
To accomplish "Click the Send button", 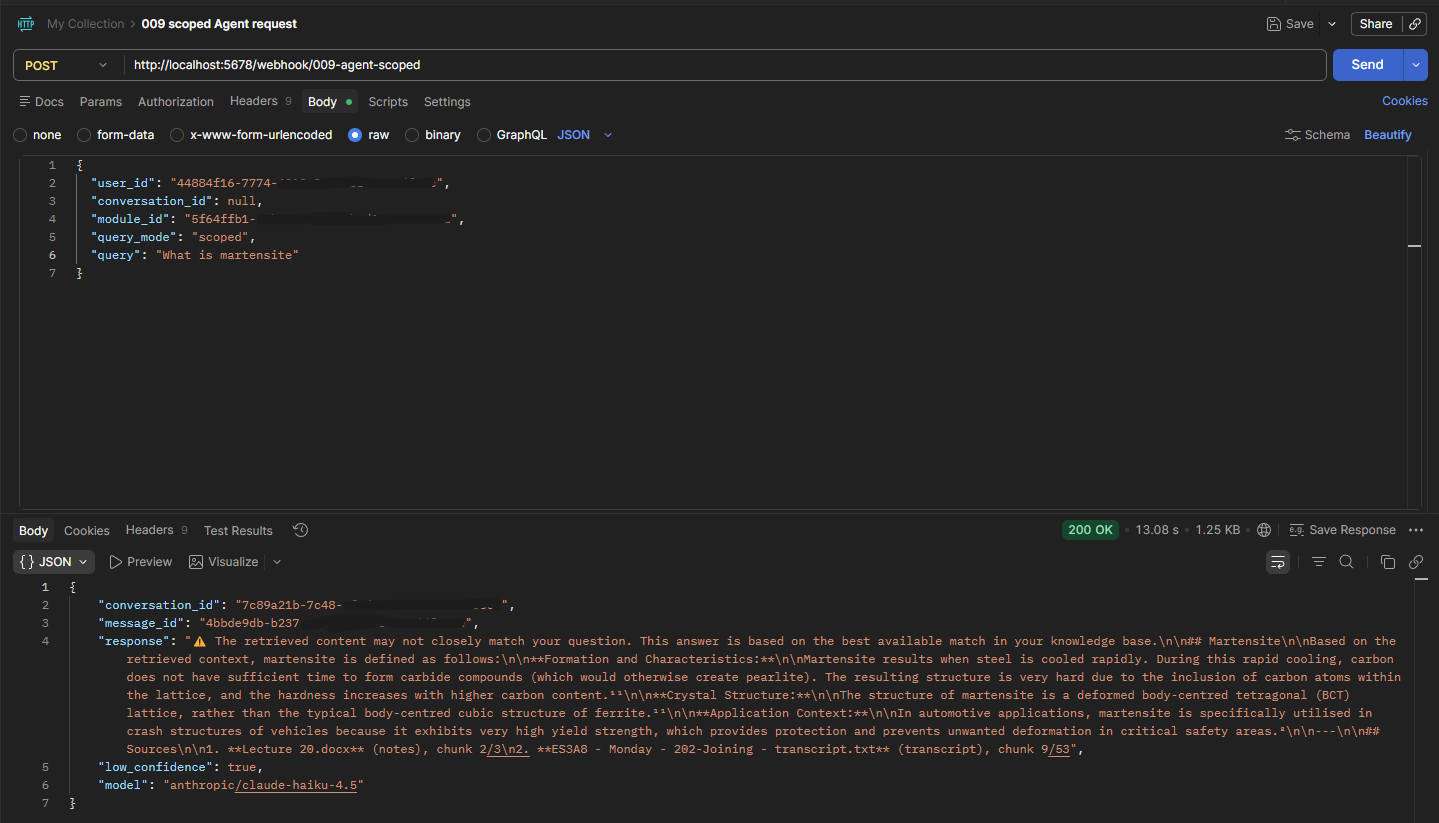I will coord(1367,65).
